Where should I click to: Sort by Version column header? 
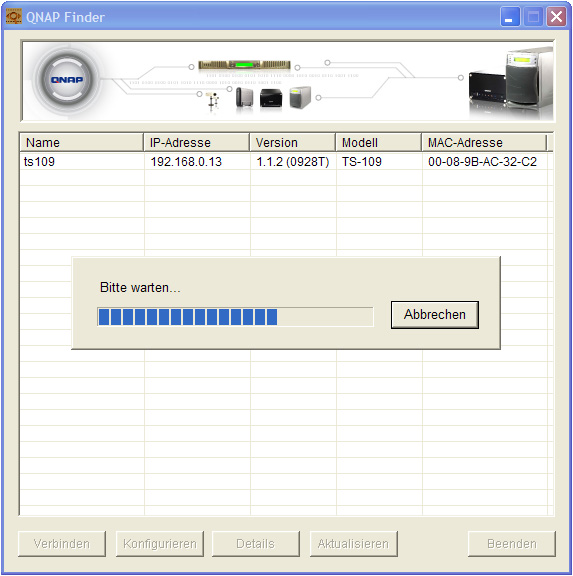point(292,143)
